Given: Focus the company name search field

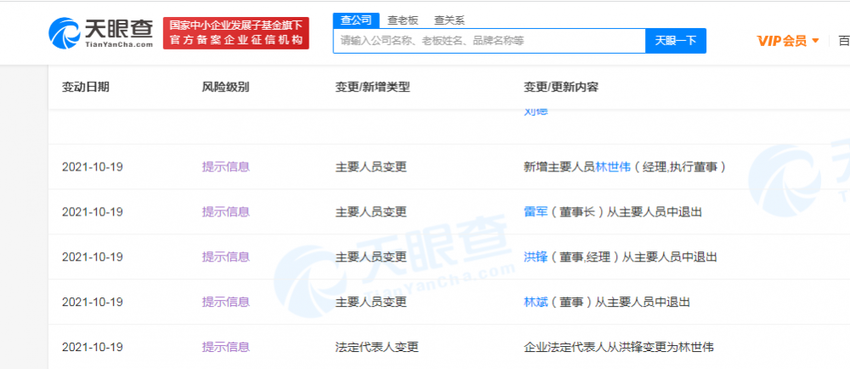Looking at the screenshot, I should pyautogui.click(x=489, y=41).
